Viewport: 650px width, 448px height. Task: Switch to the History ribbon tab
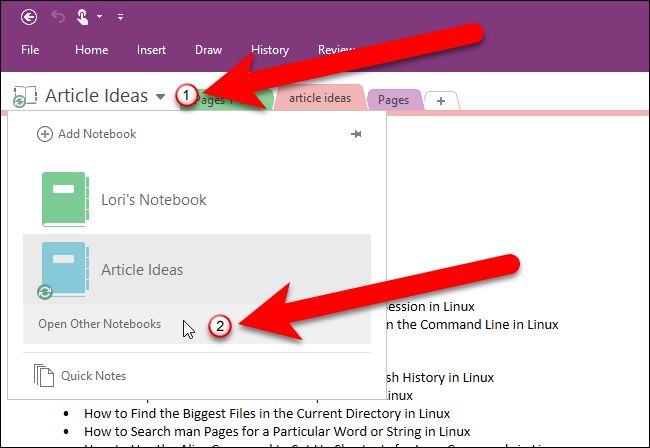(270, 50)
